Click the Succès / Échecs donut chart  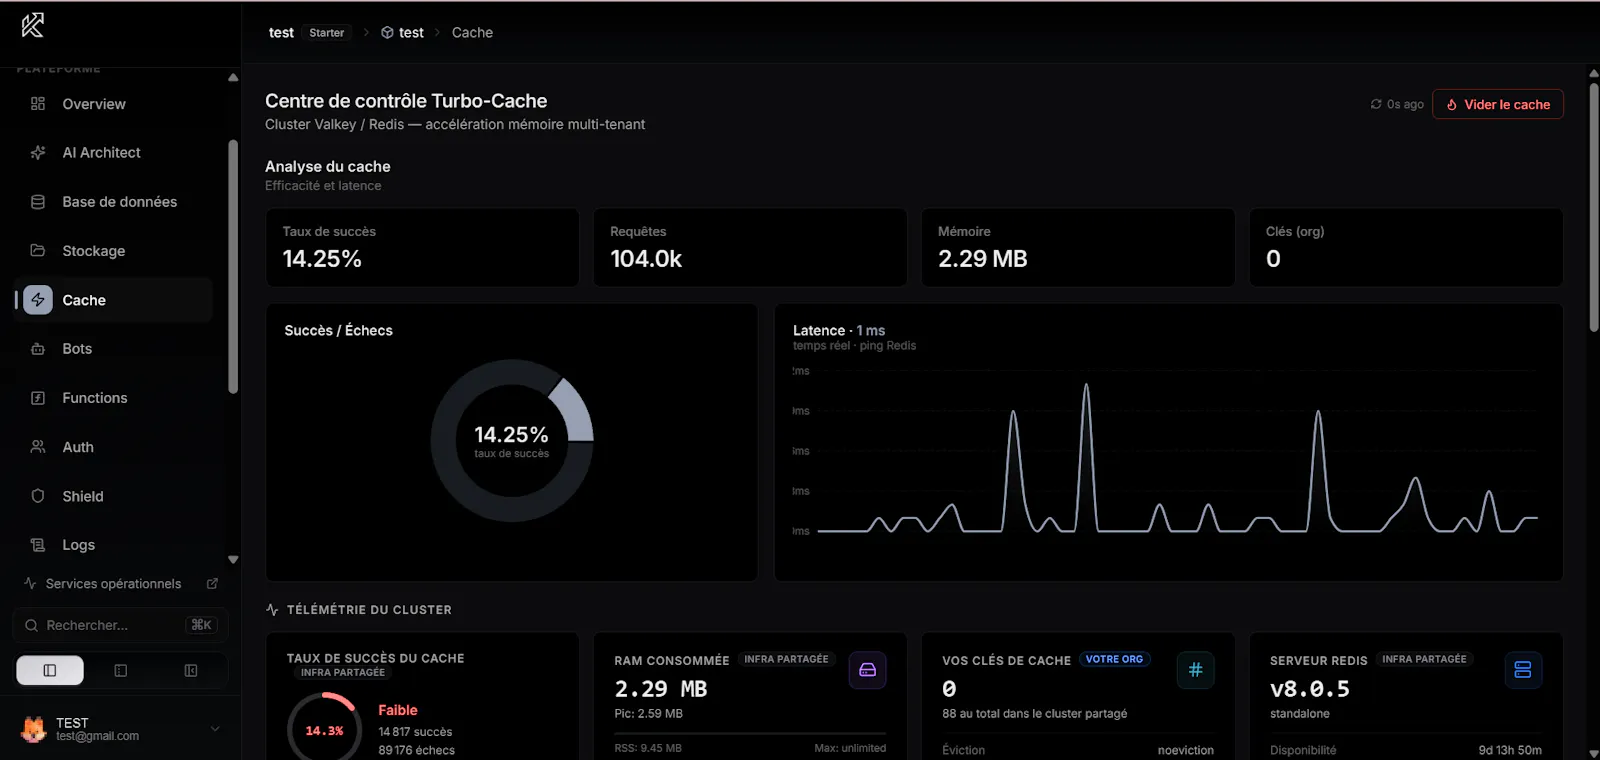[512, 441]
